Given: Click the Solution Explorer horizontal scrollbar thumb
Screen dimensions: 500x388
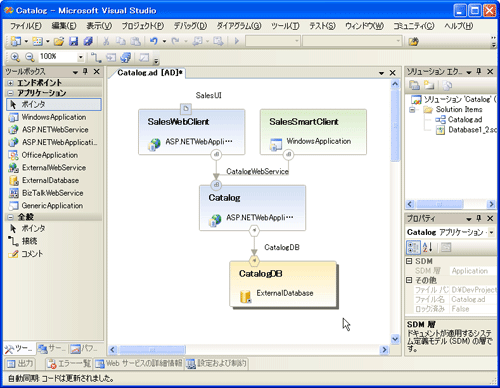Looking at the screenshot, I should click(440, 204).
